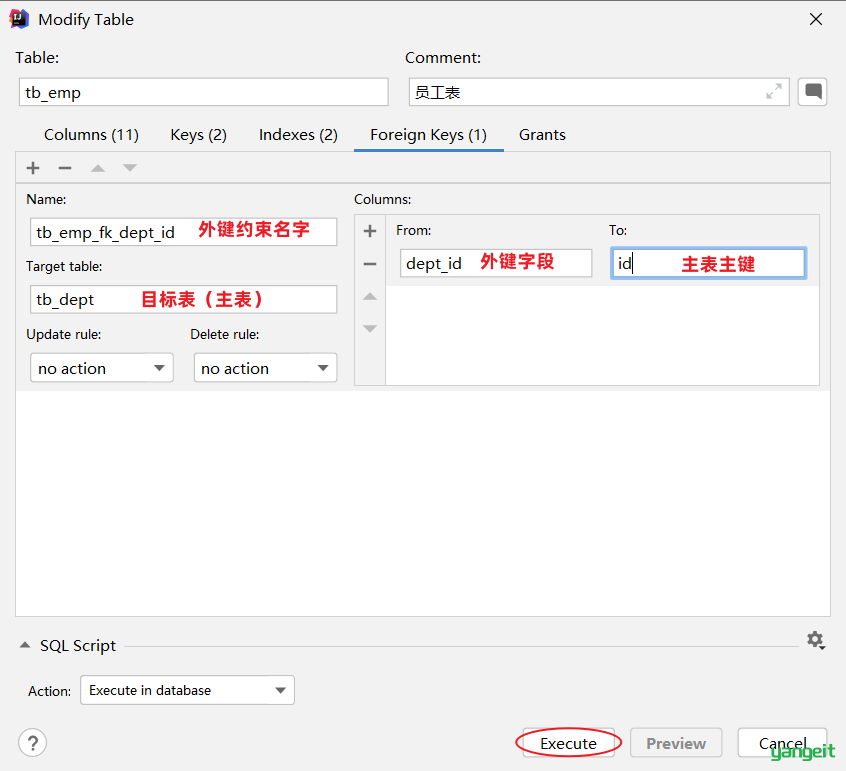
Task: Open help with question mark button
Action: tap(32, 743)
